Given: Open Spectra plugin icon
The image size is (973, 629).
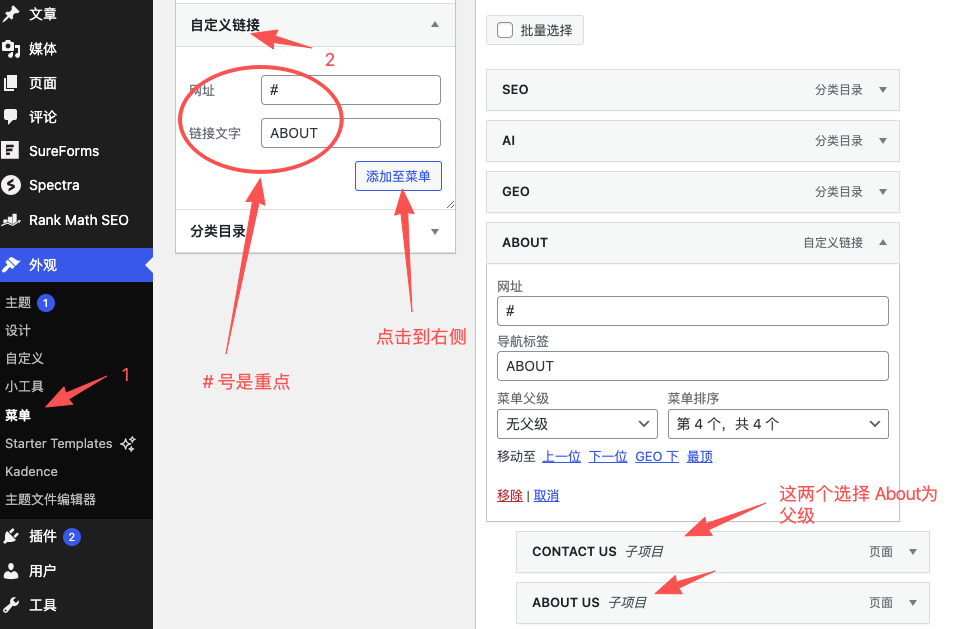Looking at the screenshot, I should point(11,185).
